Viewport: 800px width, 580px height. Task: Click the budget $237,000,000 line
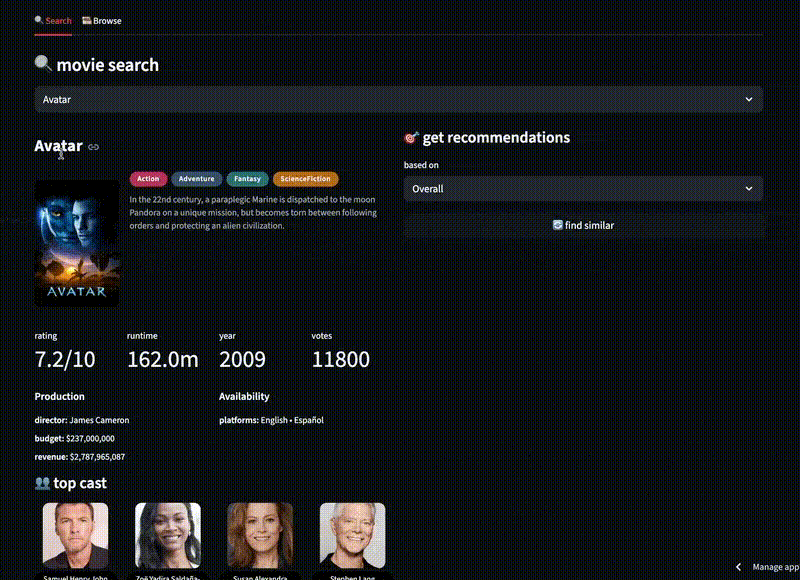point(74,439)
